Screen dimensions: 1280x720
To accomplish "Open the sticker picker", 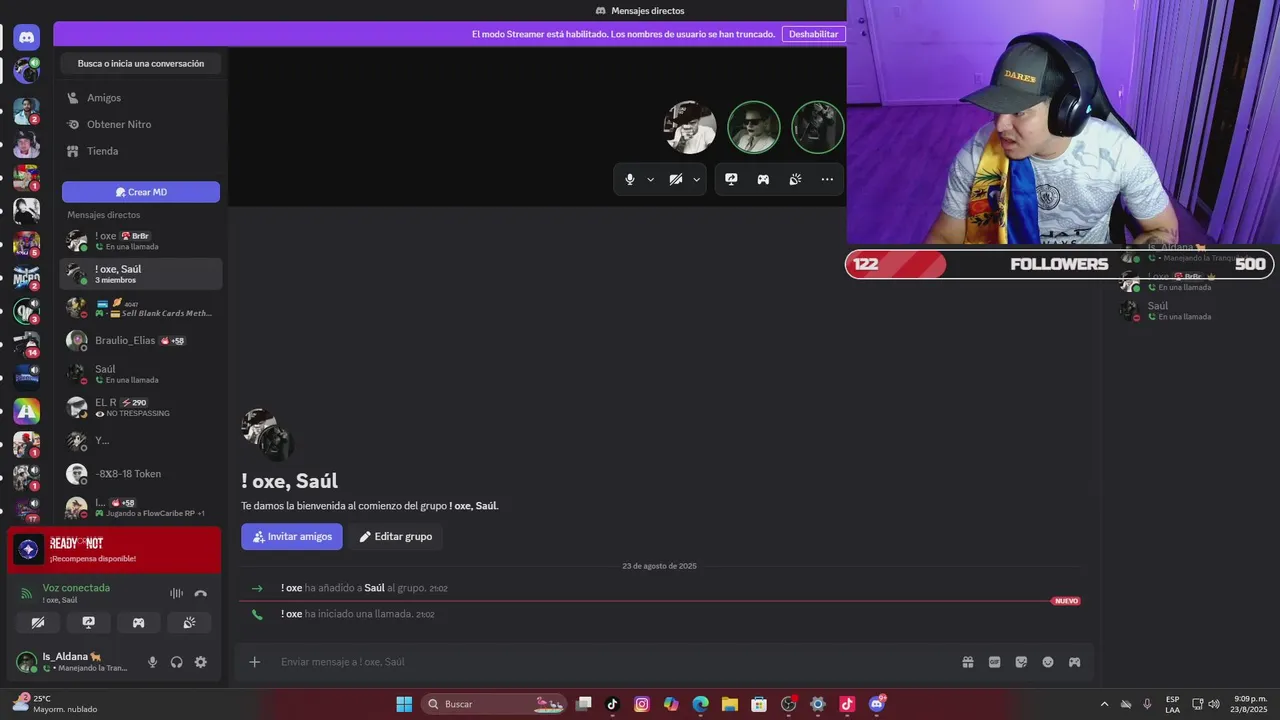I will [x=1021, y=662].
